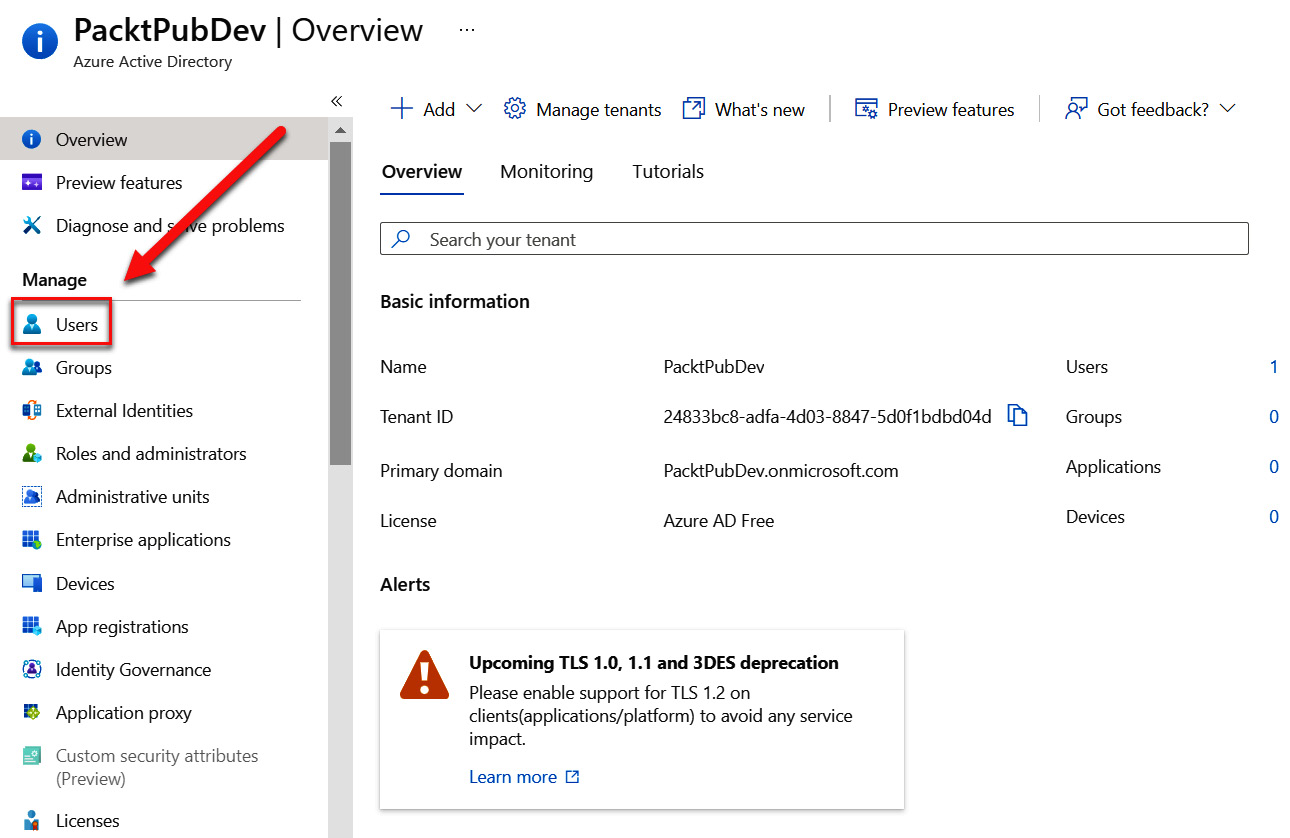Screen dimensions: 1290x838
Task: Click the Application proxy icon
Action: pos(32,712)
